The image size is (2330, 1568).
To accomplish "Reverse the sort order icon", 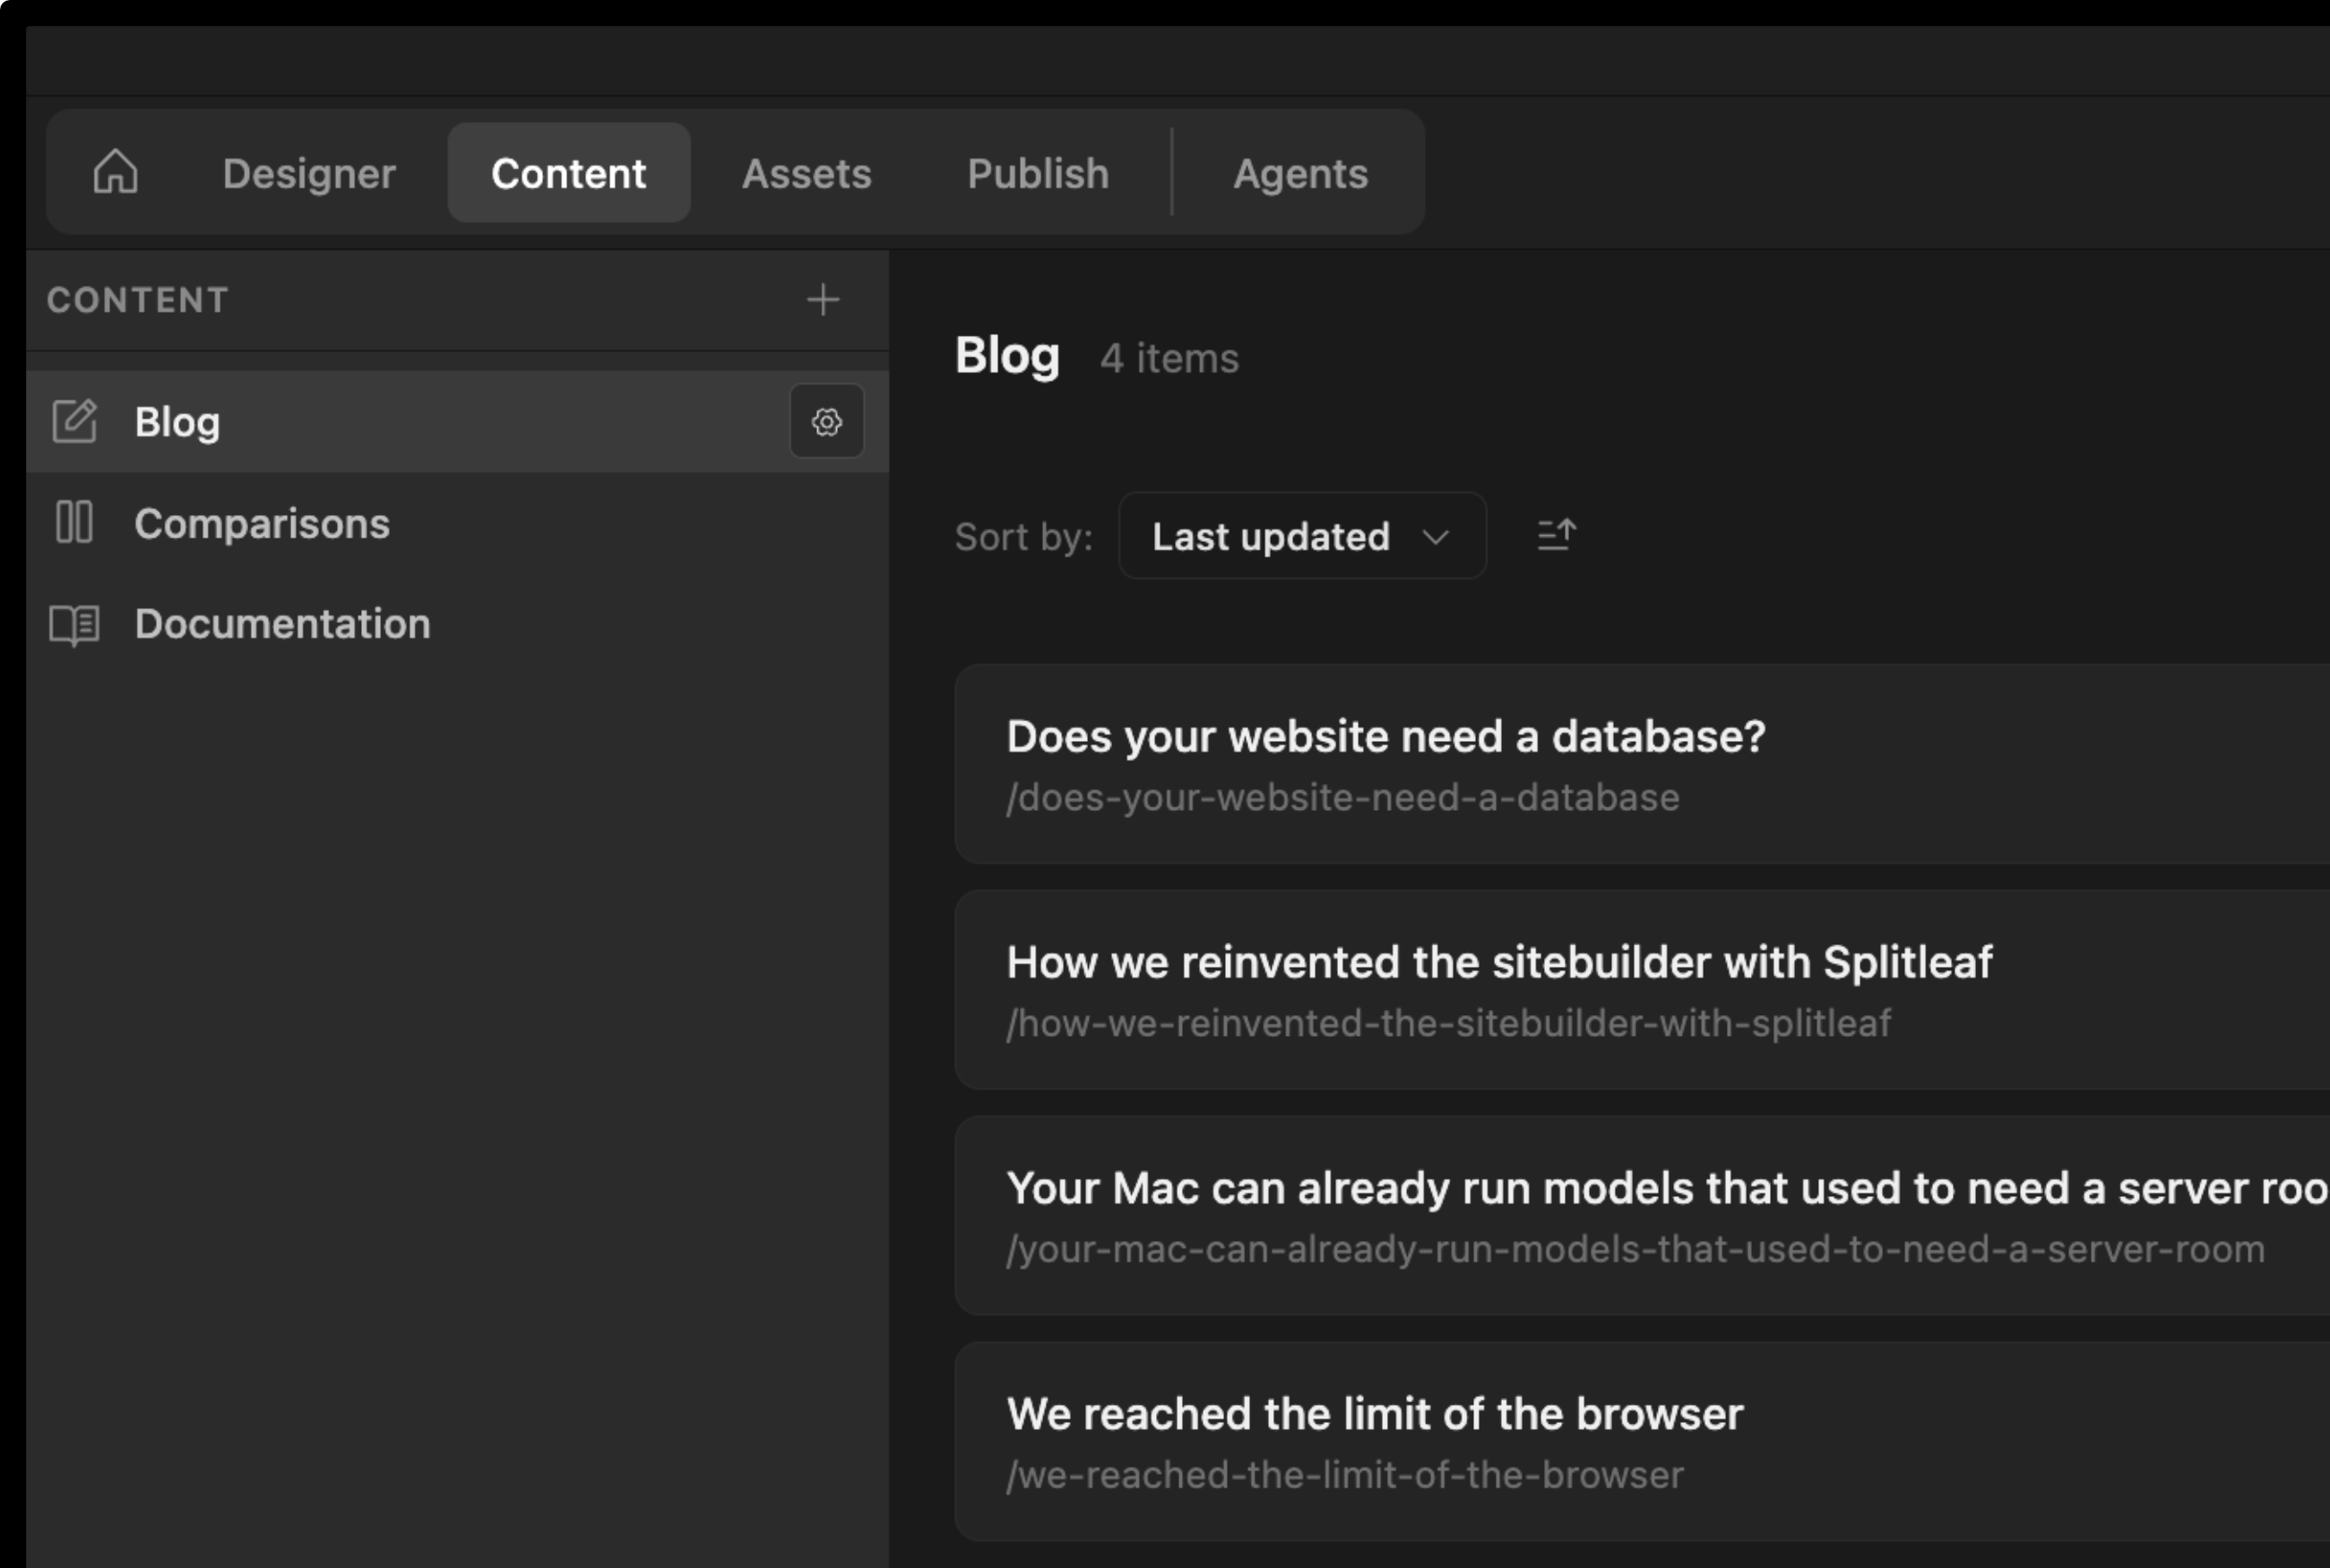I will tap(1556, 535).
